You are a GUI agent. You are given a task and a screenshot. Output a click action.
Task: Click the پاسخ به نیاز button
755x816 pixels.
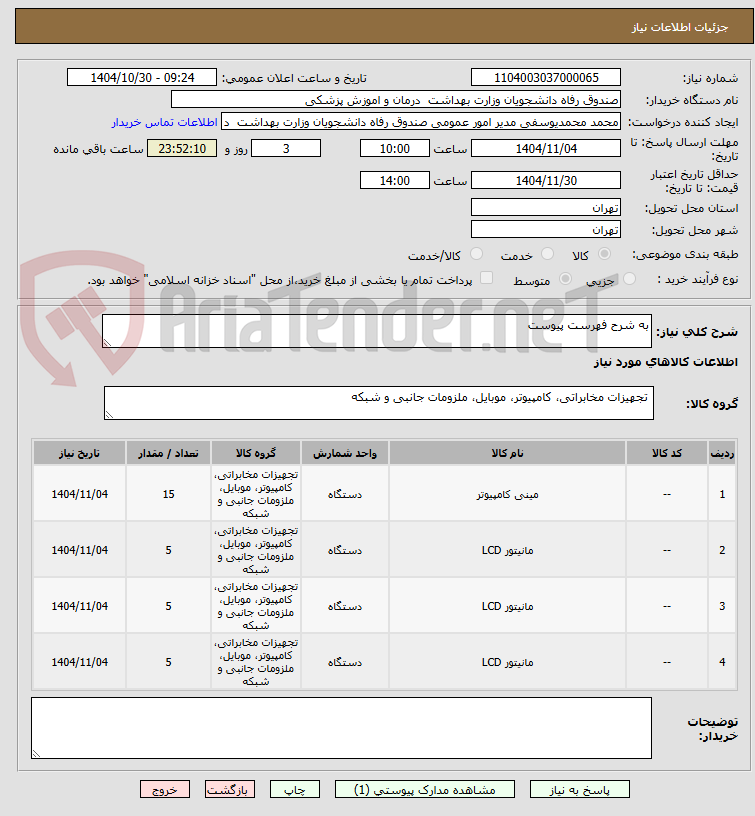580,789
